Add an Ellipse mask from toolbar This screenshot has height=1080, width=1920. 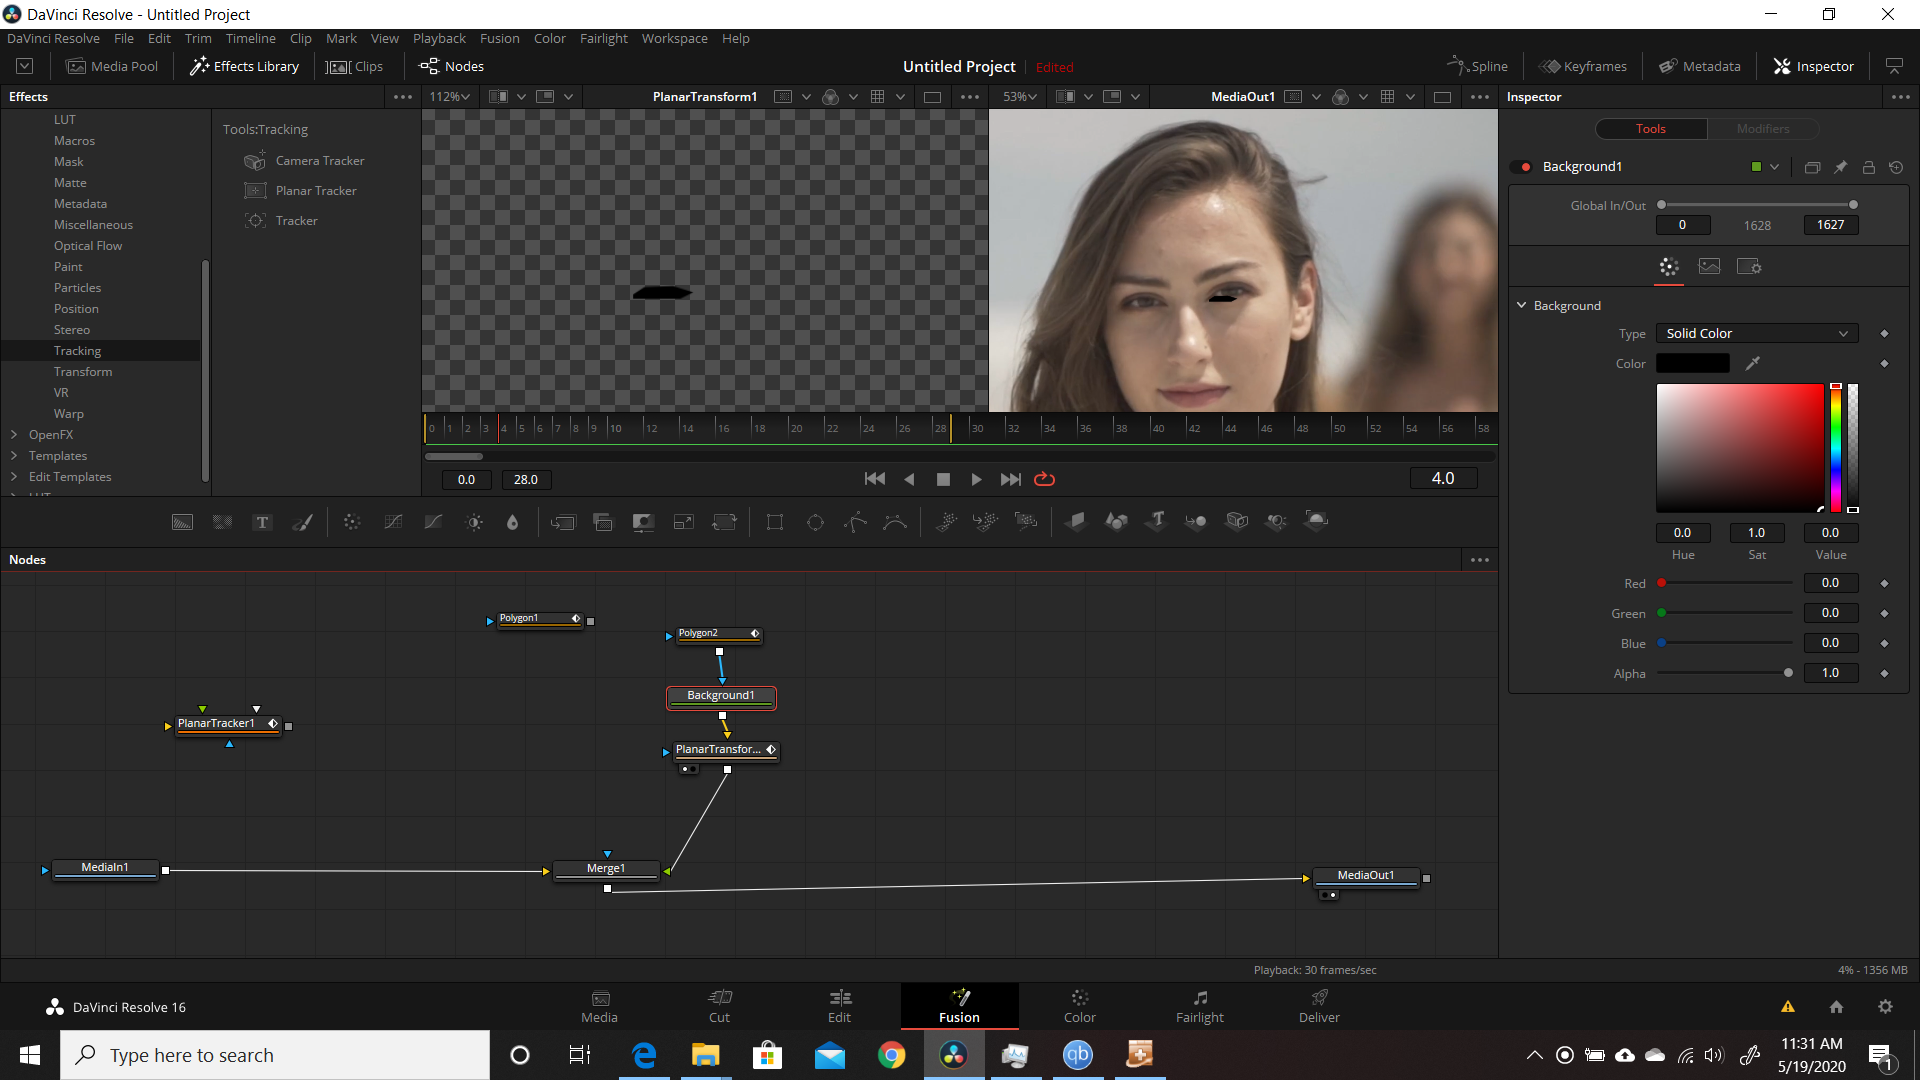tap(815, 522)
